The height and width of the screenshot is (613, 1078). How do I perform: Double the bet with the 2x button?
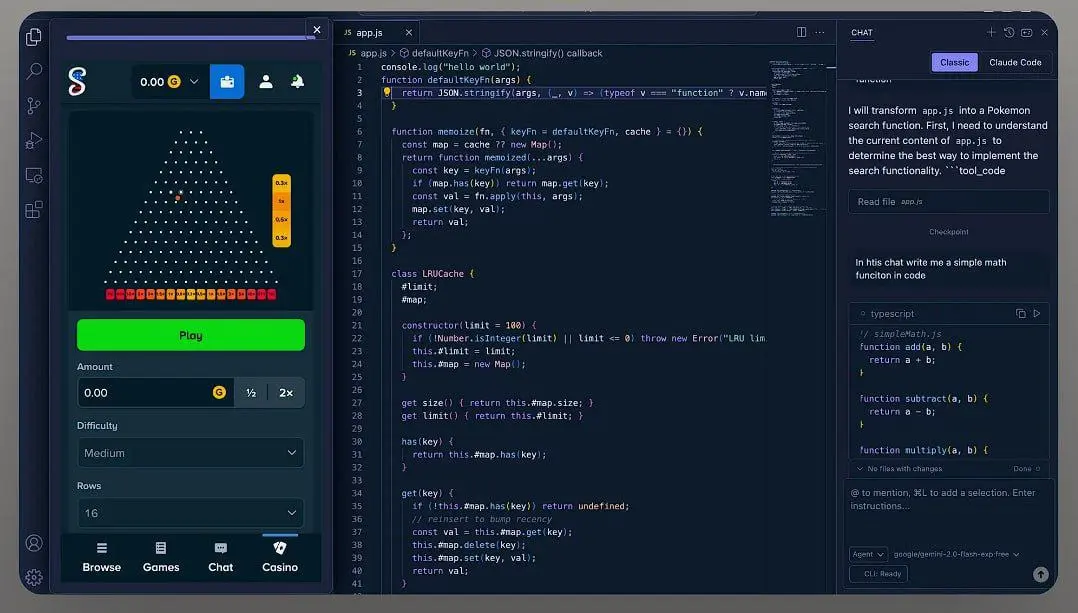click(286, 392)
